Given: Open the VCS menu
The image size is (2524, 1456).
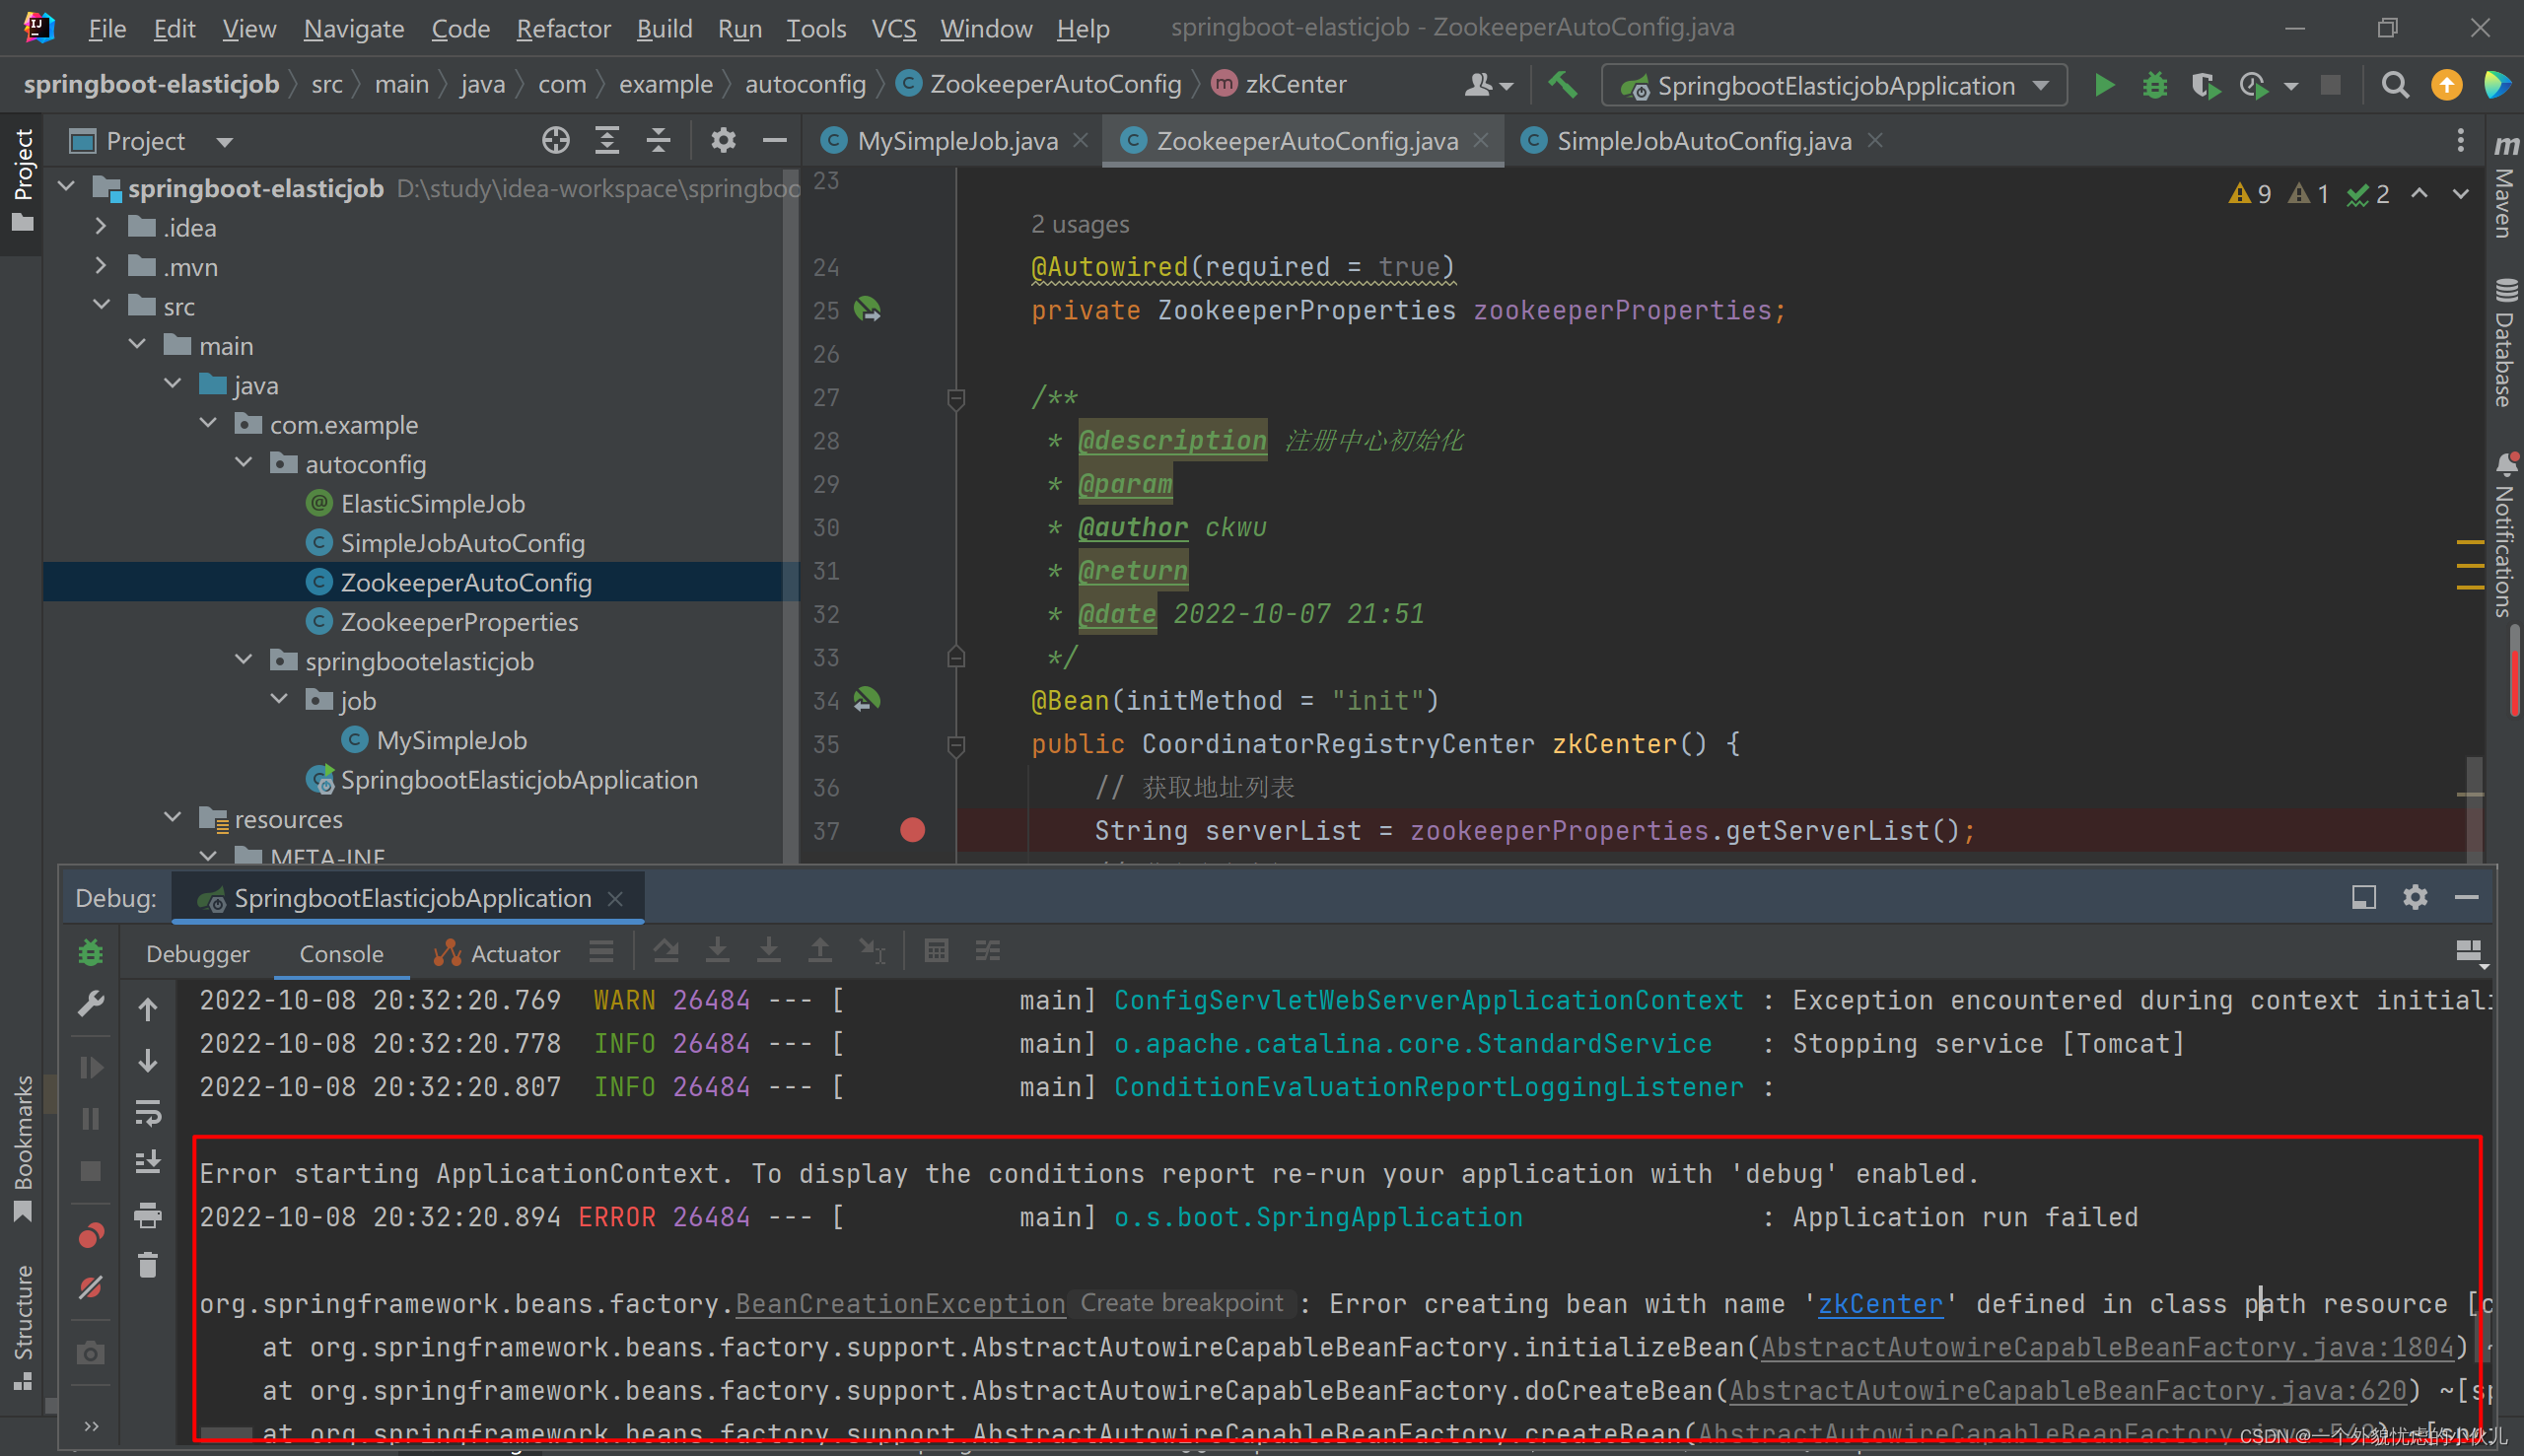Looking at the screenshot, I should coord(893,29).
